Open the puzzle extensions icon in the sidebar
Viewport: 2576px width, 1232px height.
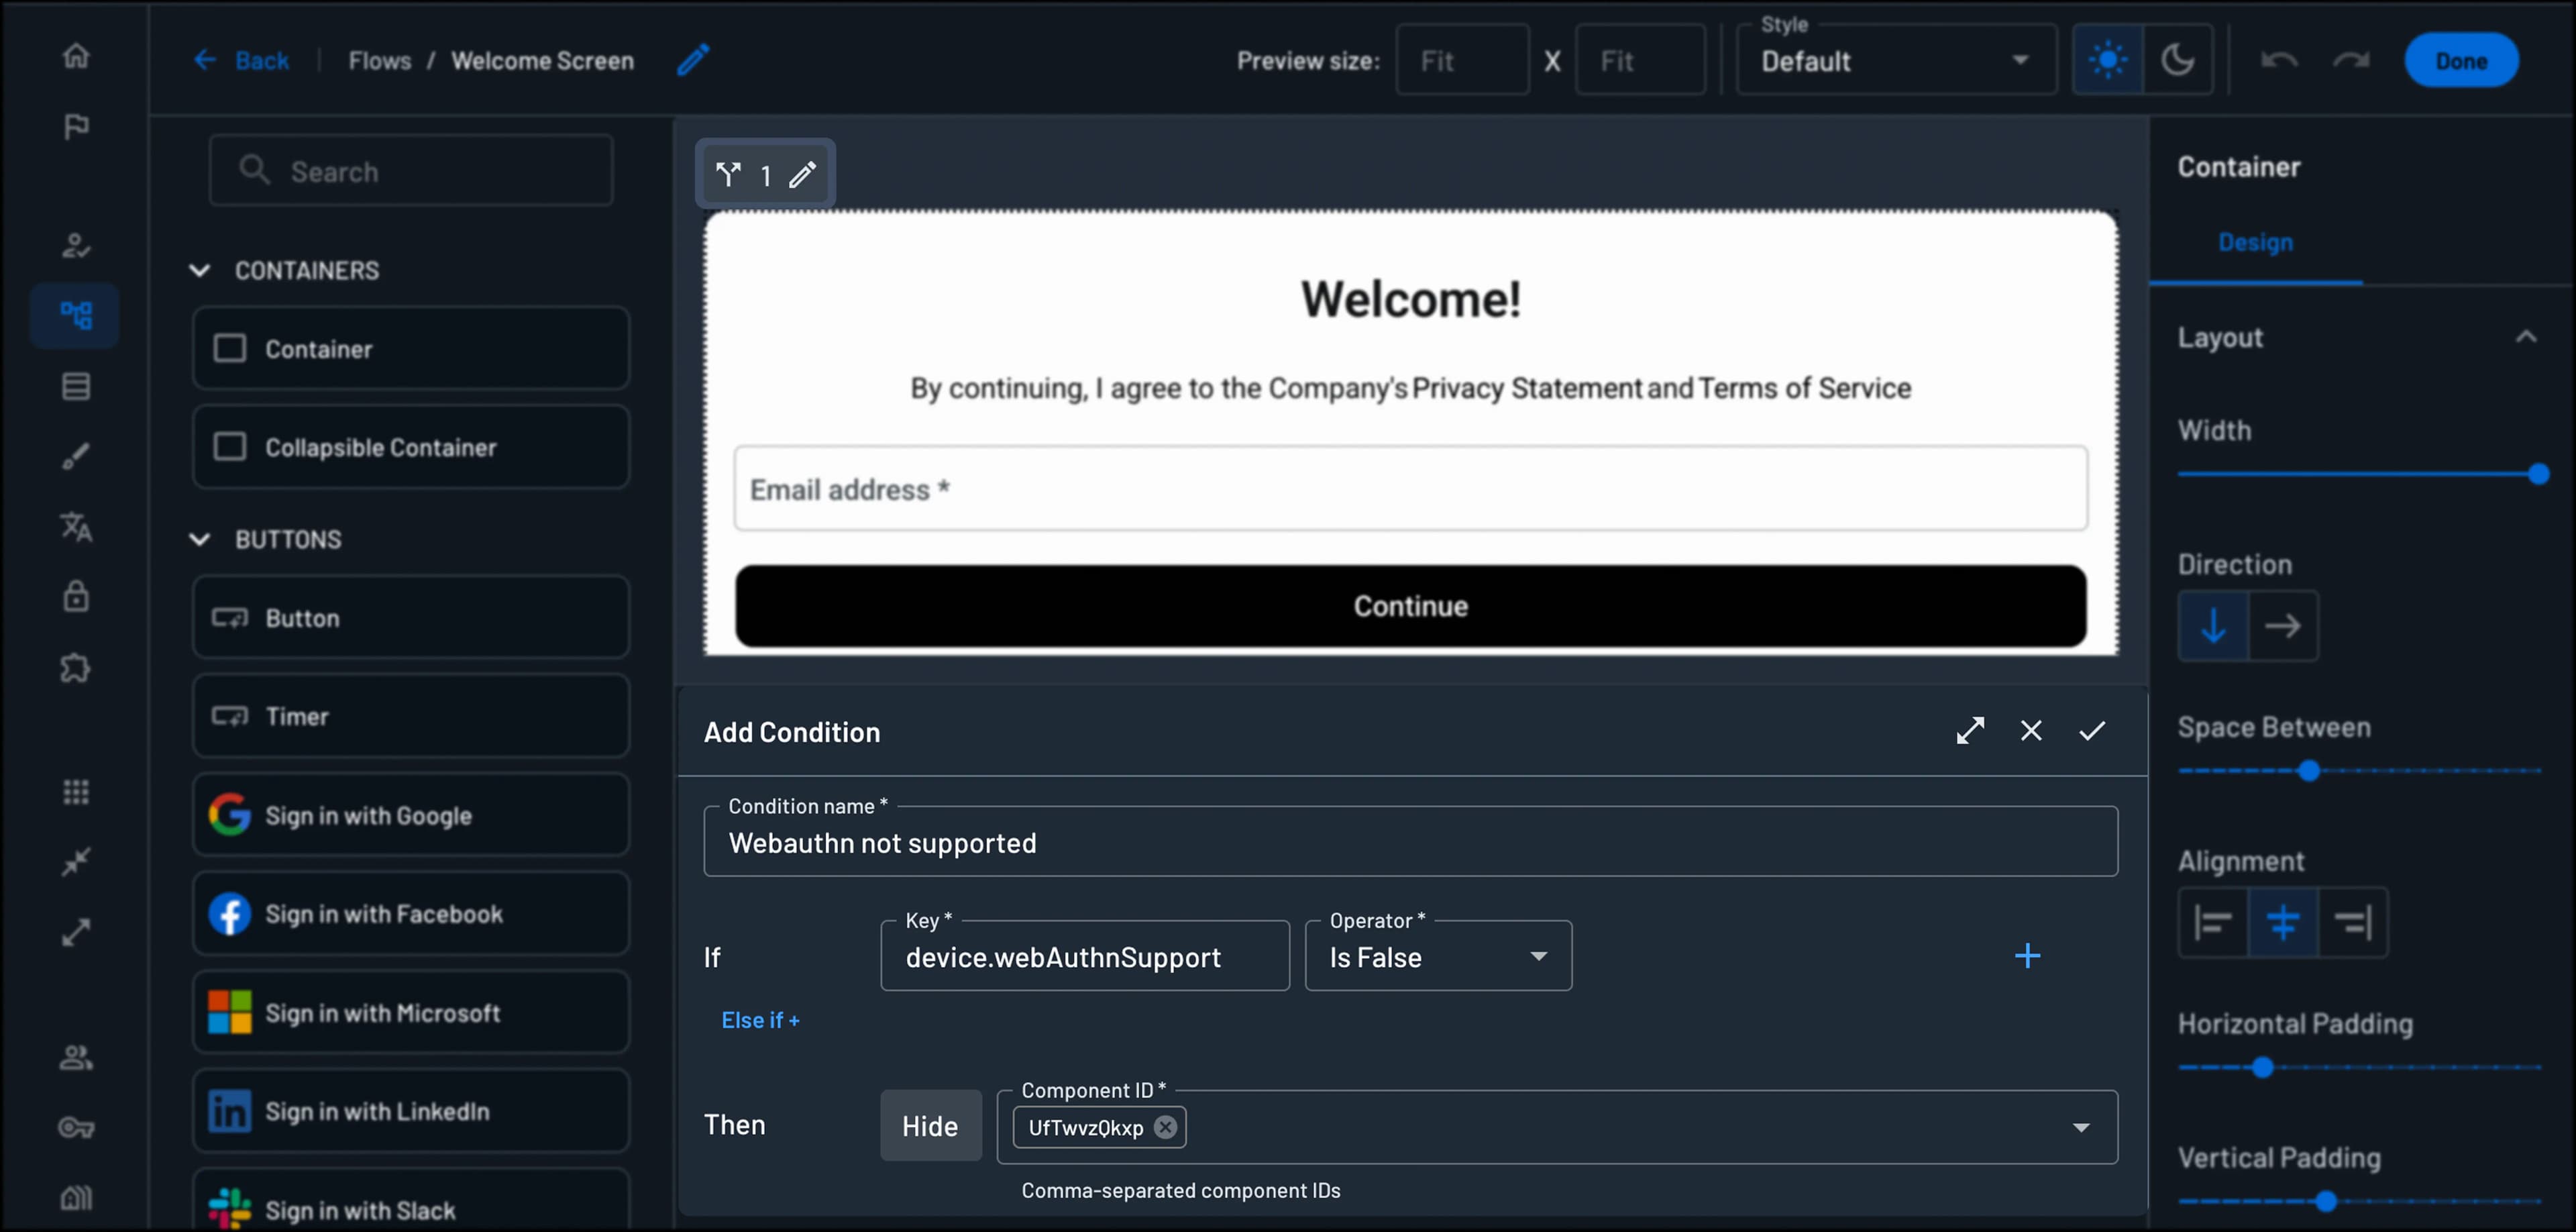75,668
